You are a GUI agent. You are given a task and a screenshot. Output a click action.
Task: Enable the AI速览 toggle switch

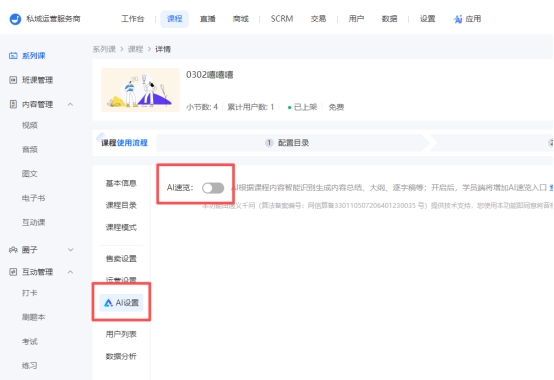[213, 188]
